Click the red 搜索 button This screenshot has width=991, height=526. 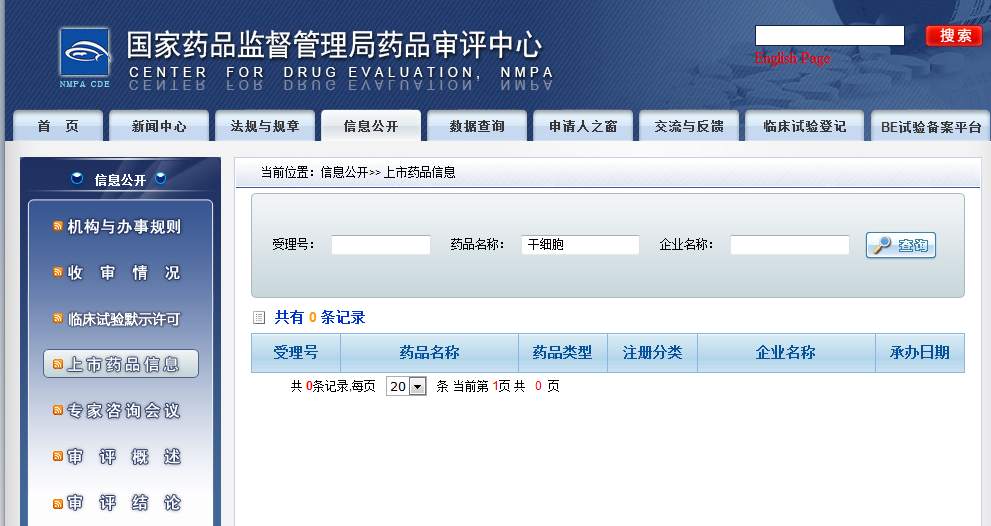(954, 35)
